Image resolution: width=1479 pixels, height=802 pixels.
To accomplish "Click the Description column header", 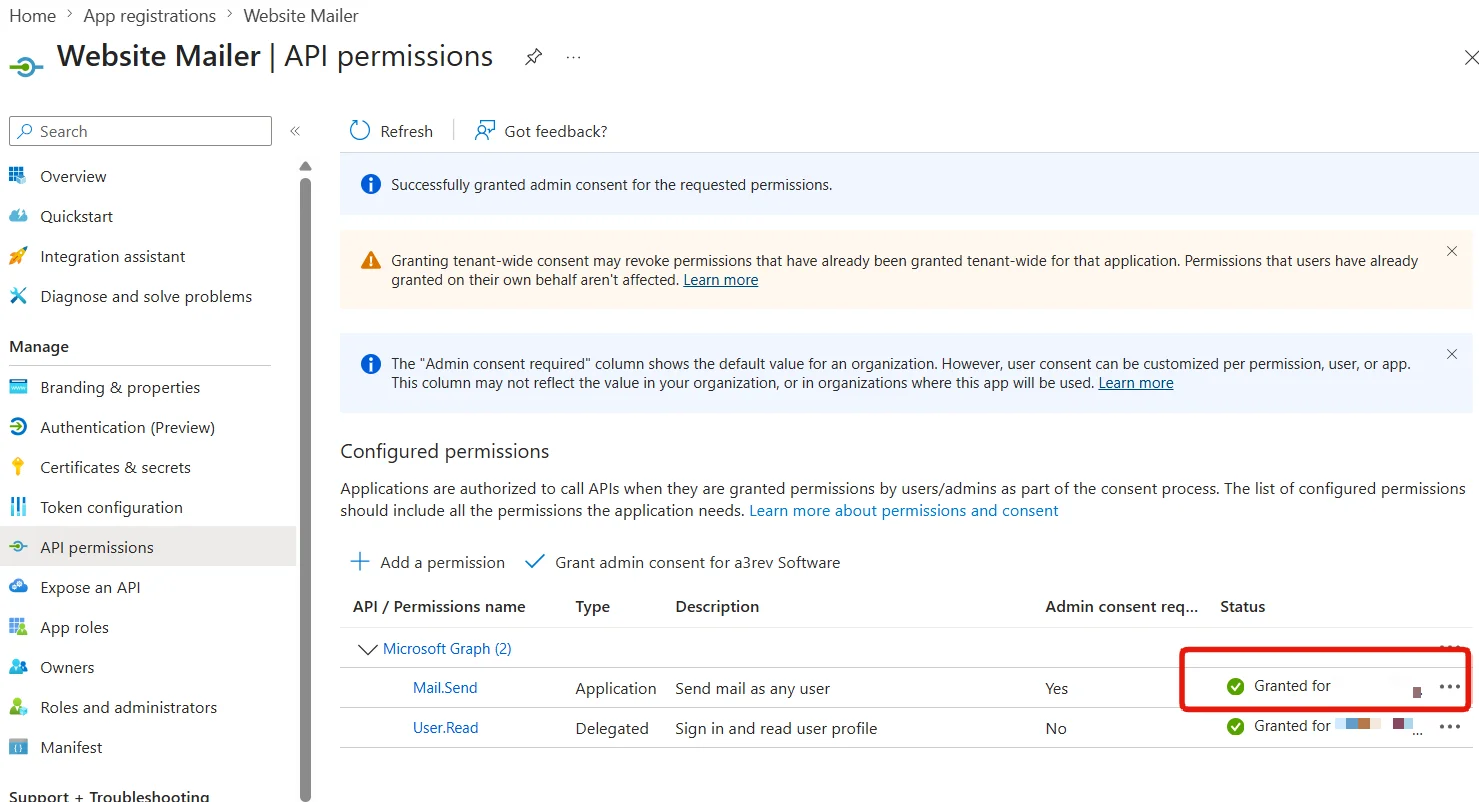I will click(717, 607).
